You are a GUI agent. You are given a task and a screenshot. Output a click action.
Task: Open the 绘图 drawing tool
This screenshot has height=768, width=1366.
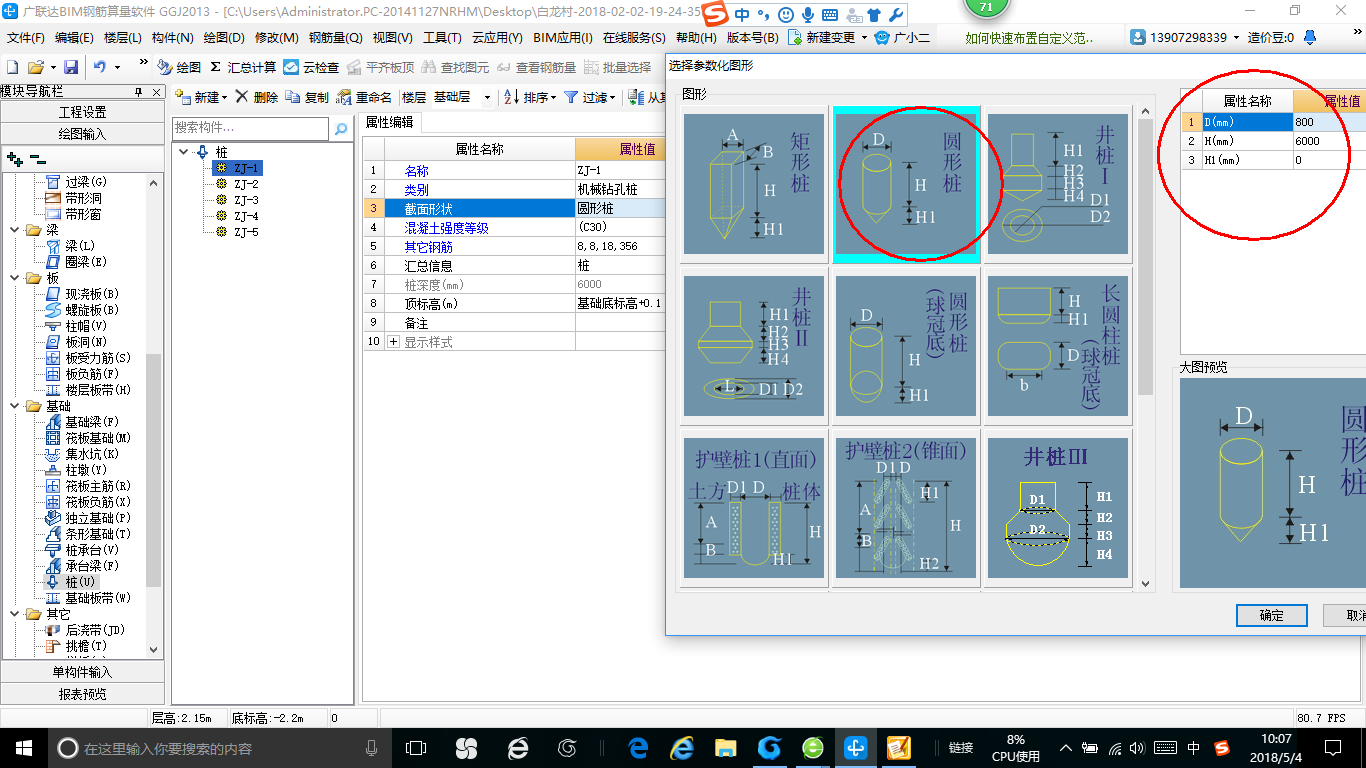(180, 67)
